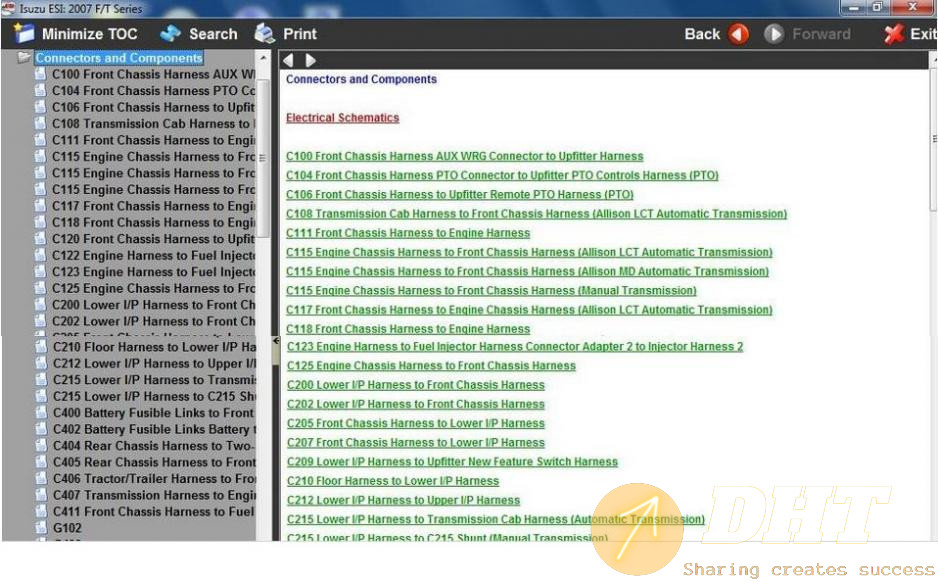The height and width of the screenshot is (582, 938).
Task: Click previous page arrow in content pane
Action: pyautogui.click(x=288, y=60)
